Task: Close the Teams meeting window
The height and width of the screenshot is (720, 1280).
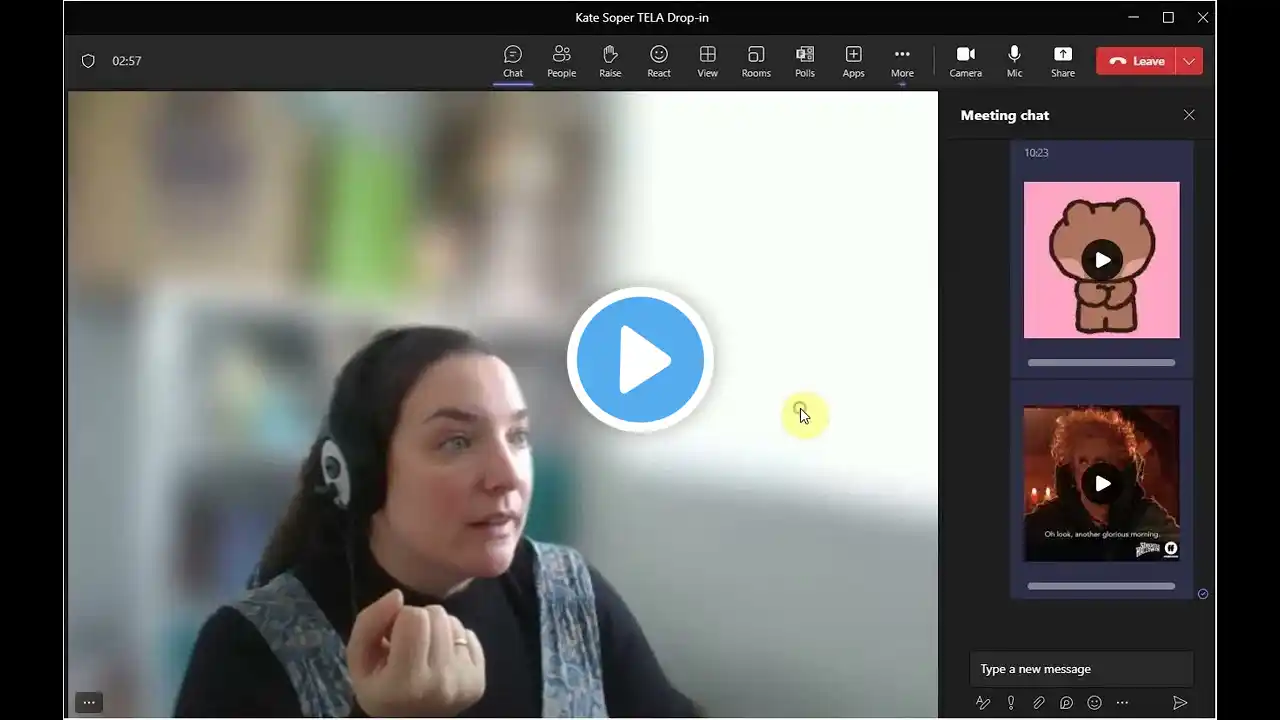Action: [1203, 17]
